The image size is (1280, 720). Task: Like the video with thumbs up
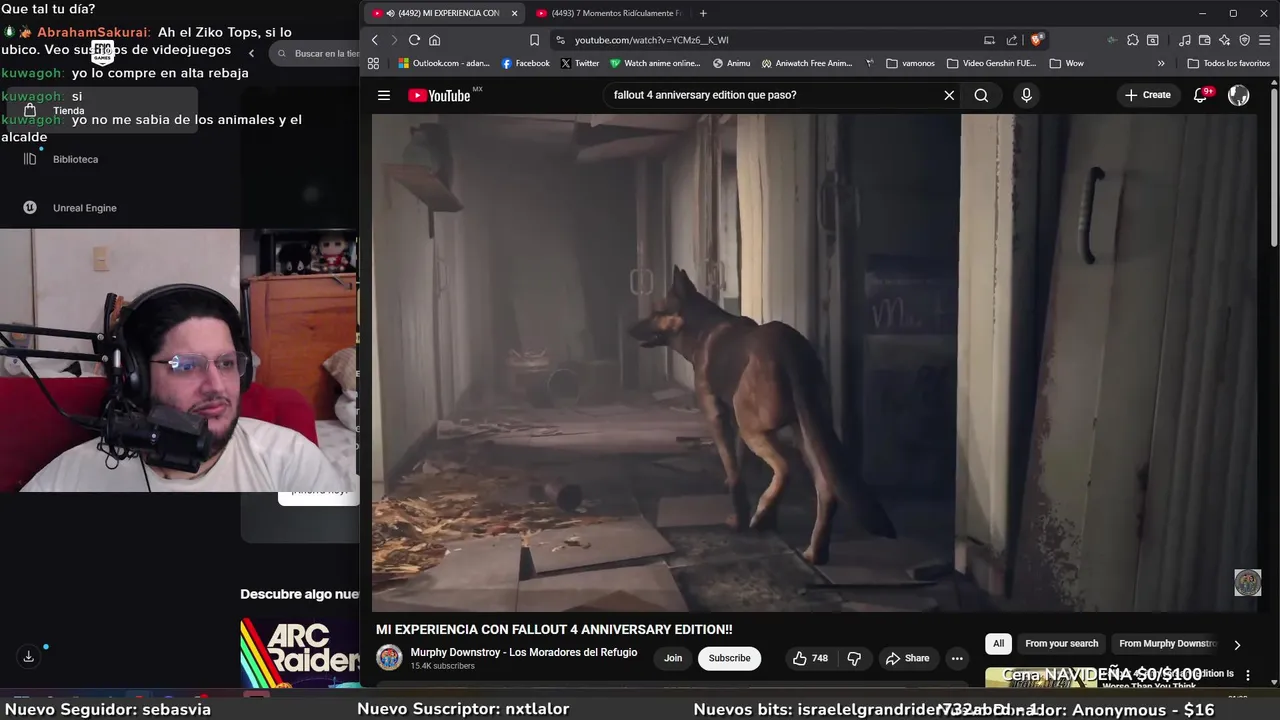click(810, 658)
